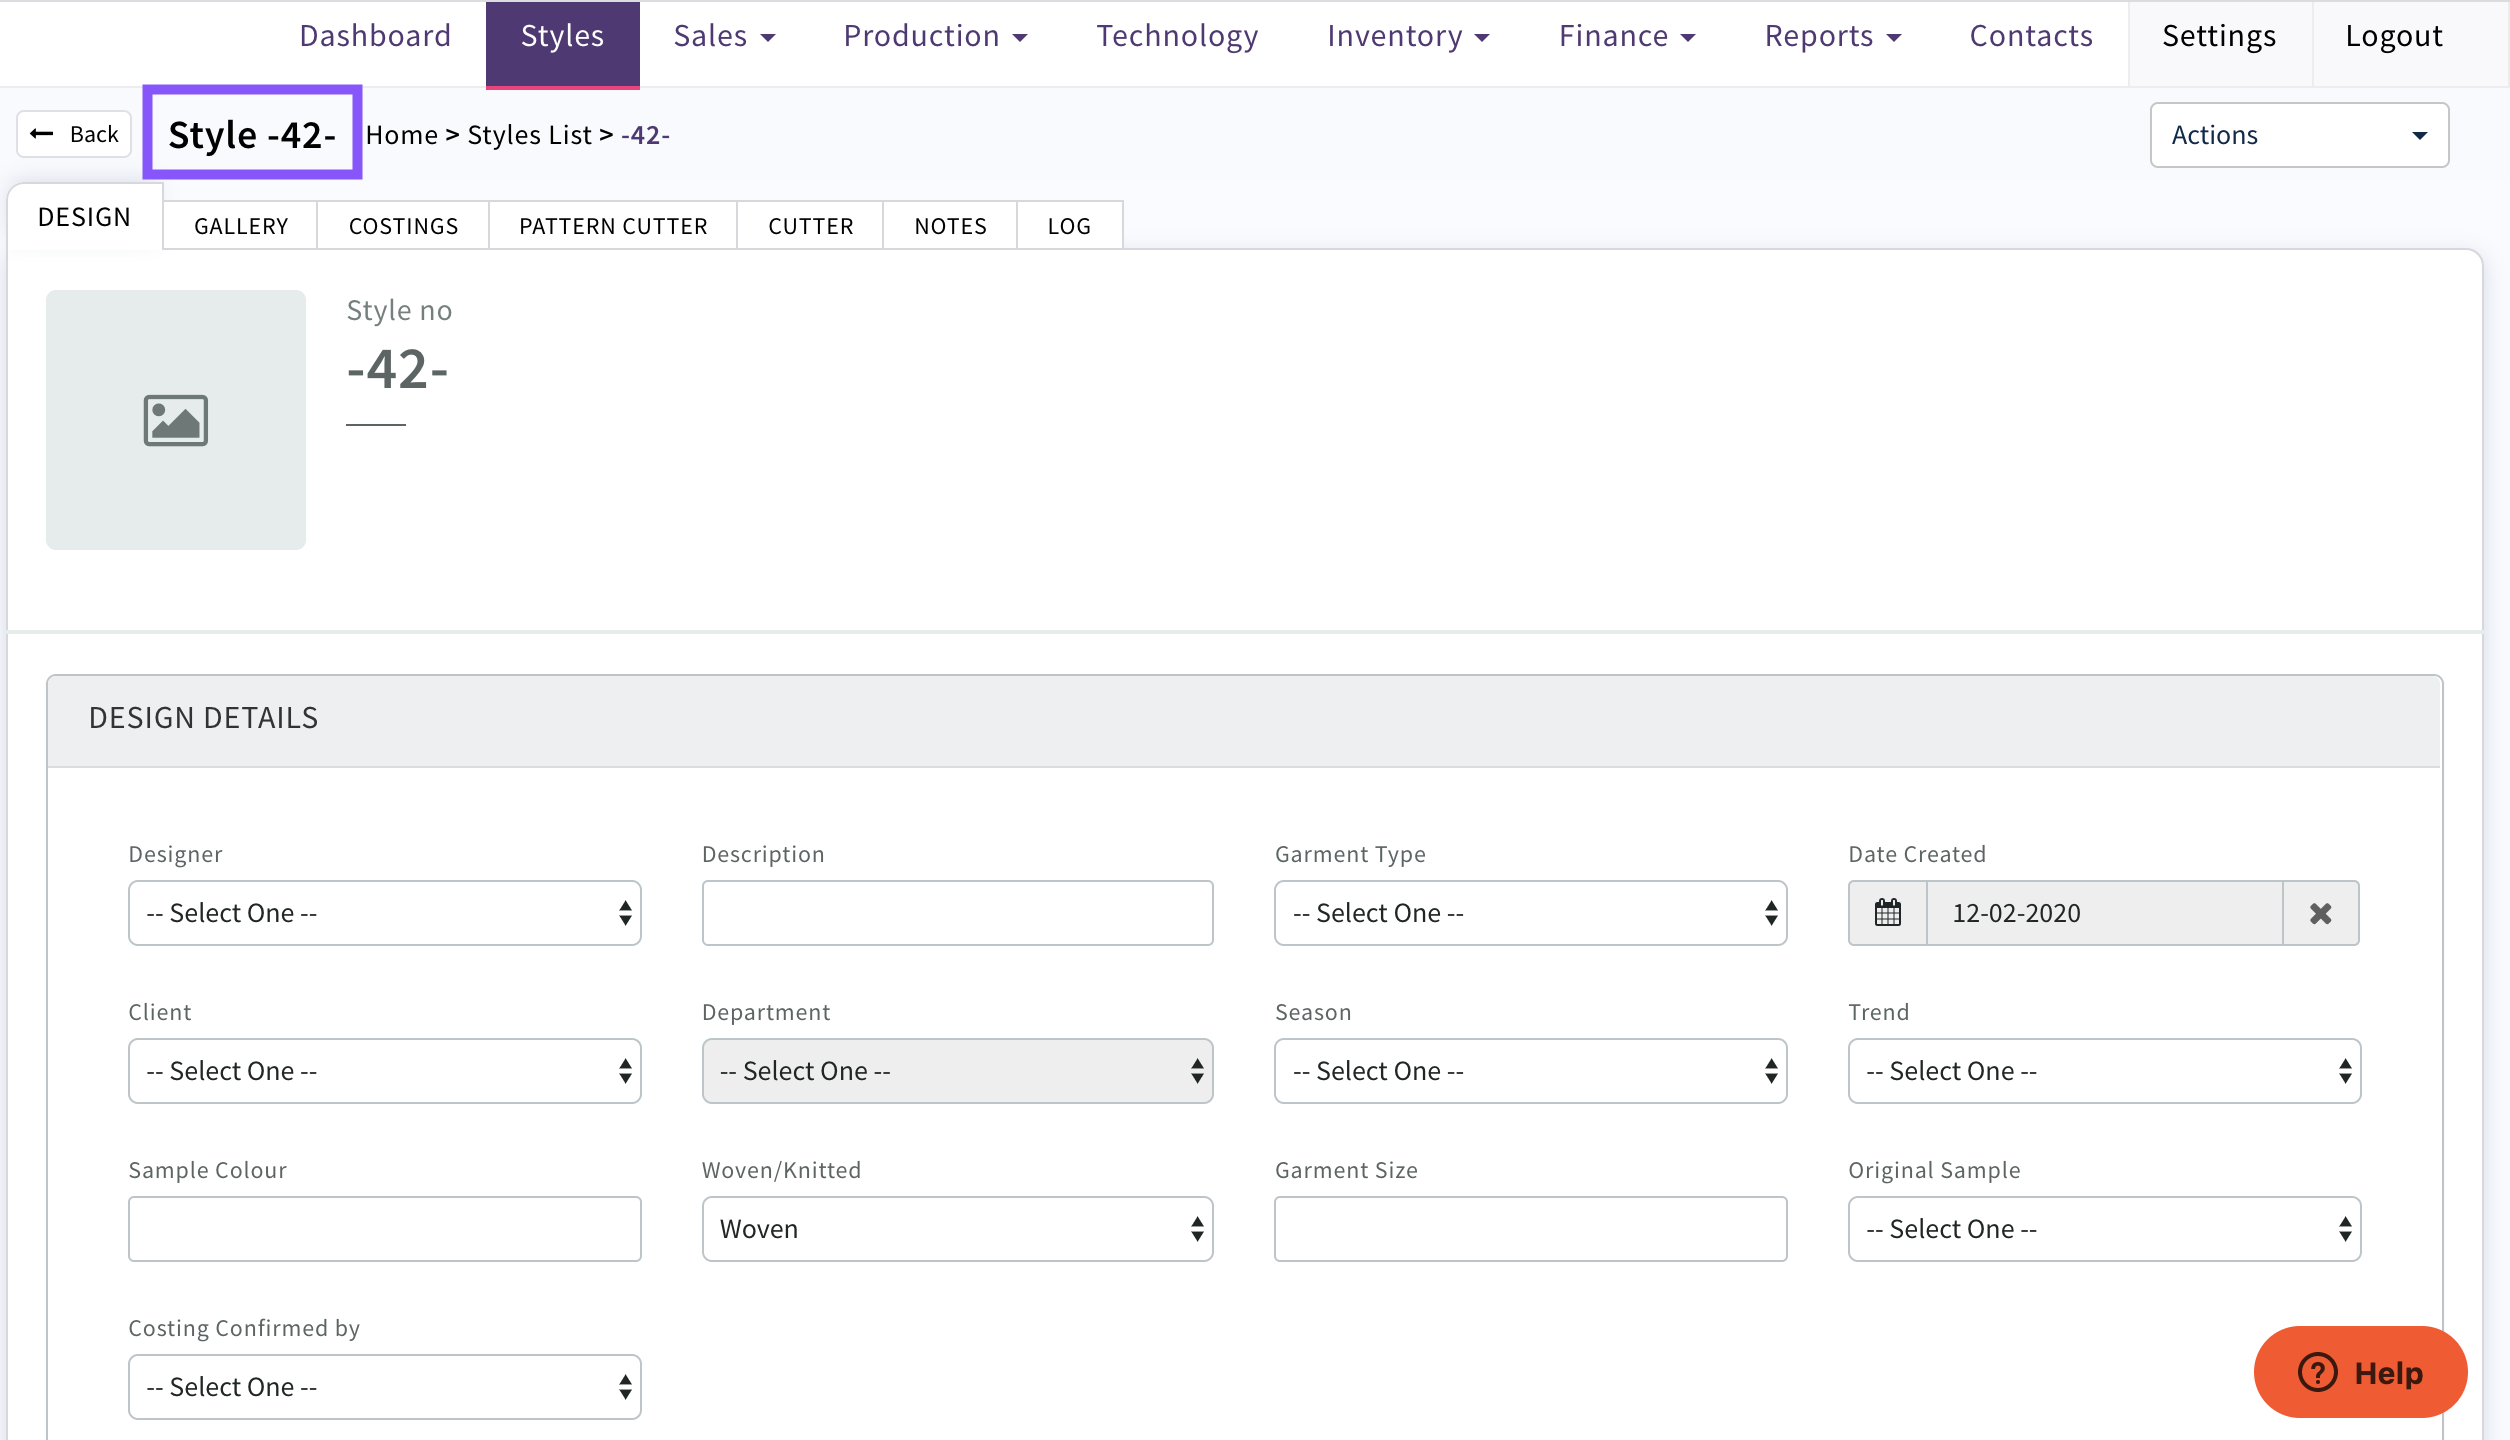Expand the Actions dropdown
Image resolution: width=2510 pixels, height=1440 pixels.
click(x=2298, y=135)
